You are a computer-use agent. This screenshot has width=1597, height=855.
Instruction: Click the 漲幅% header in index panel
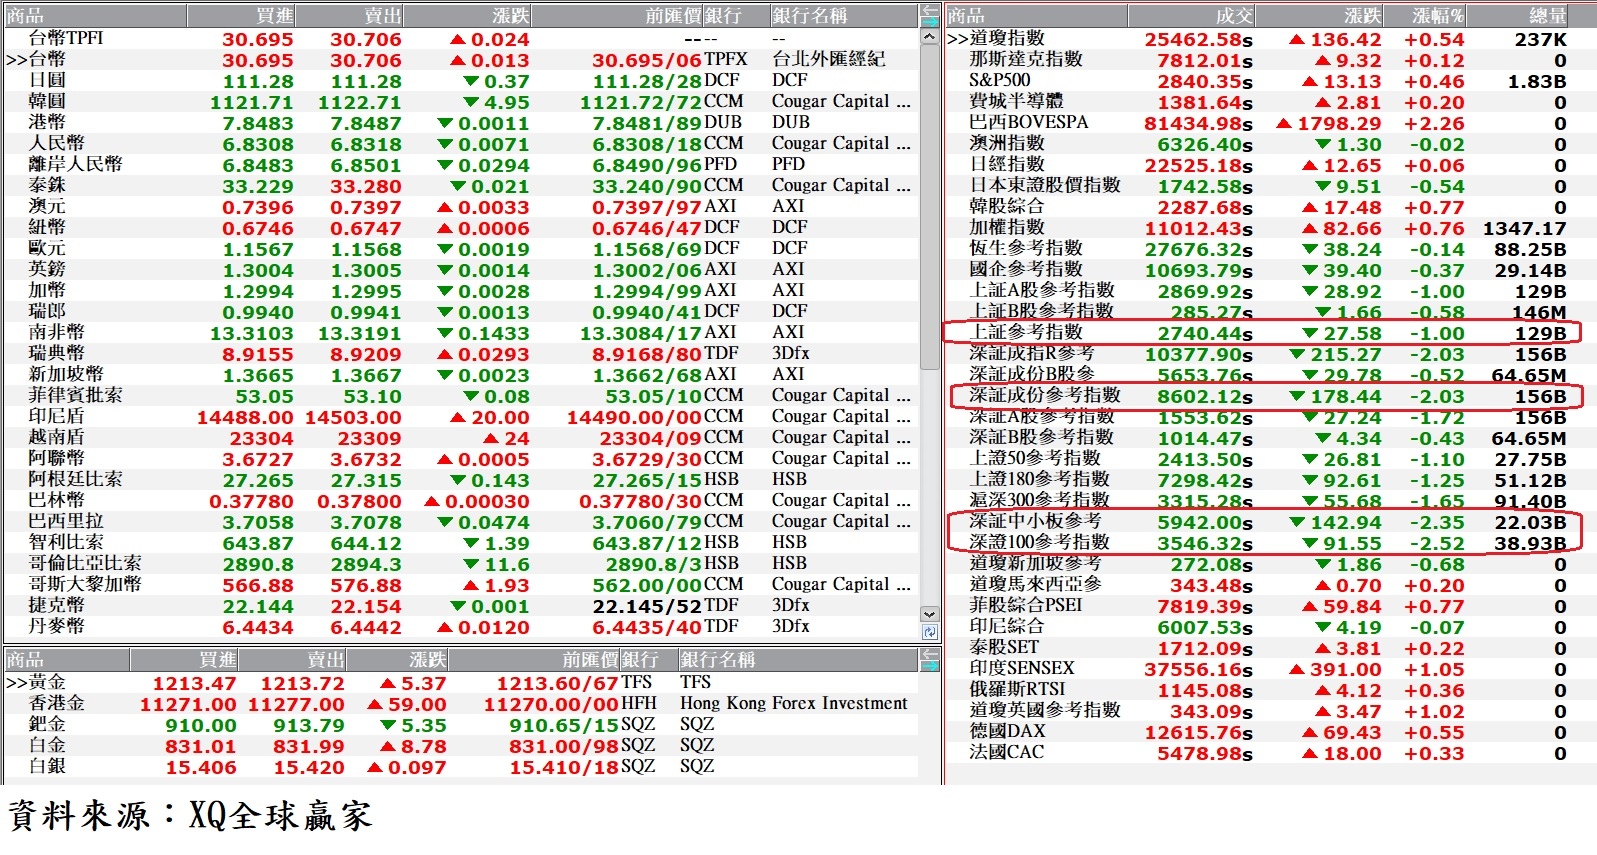tap(1427, 16)
